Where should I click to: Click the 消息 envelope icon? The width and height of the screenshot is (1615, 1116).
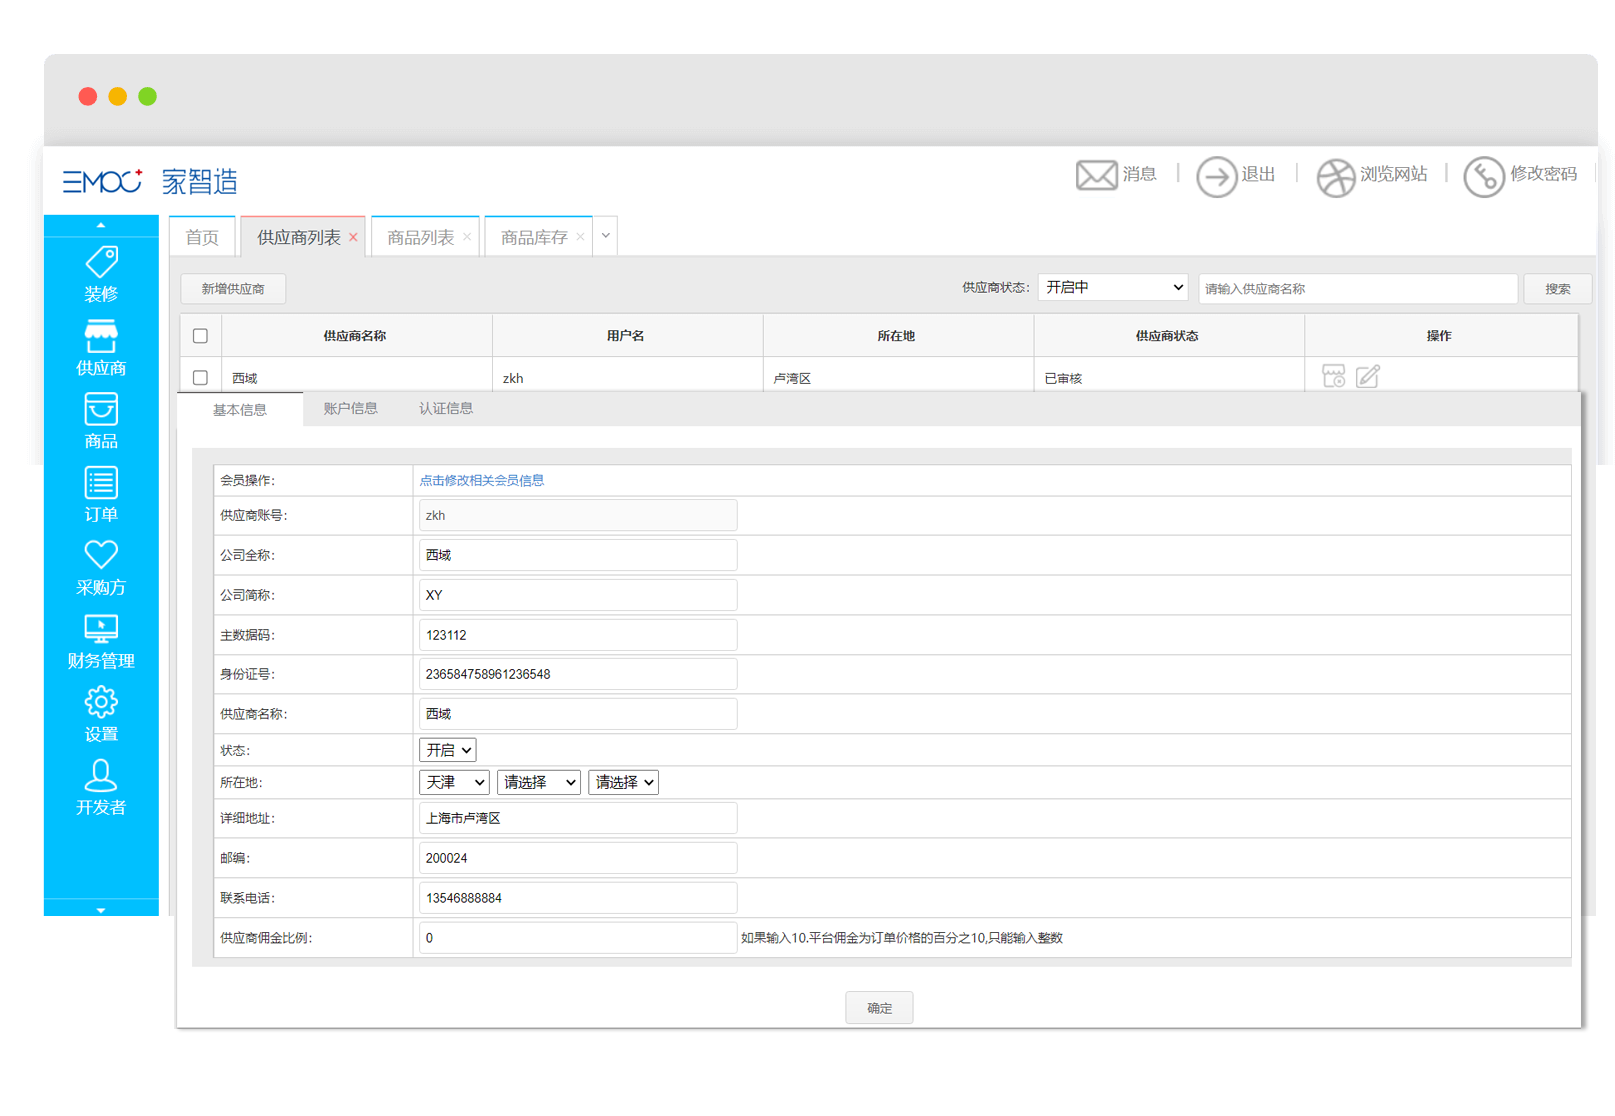pyautogui.click(x=1097, y=175)
